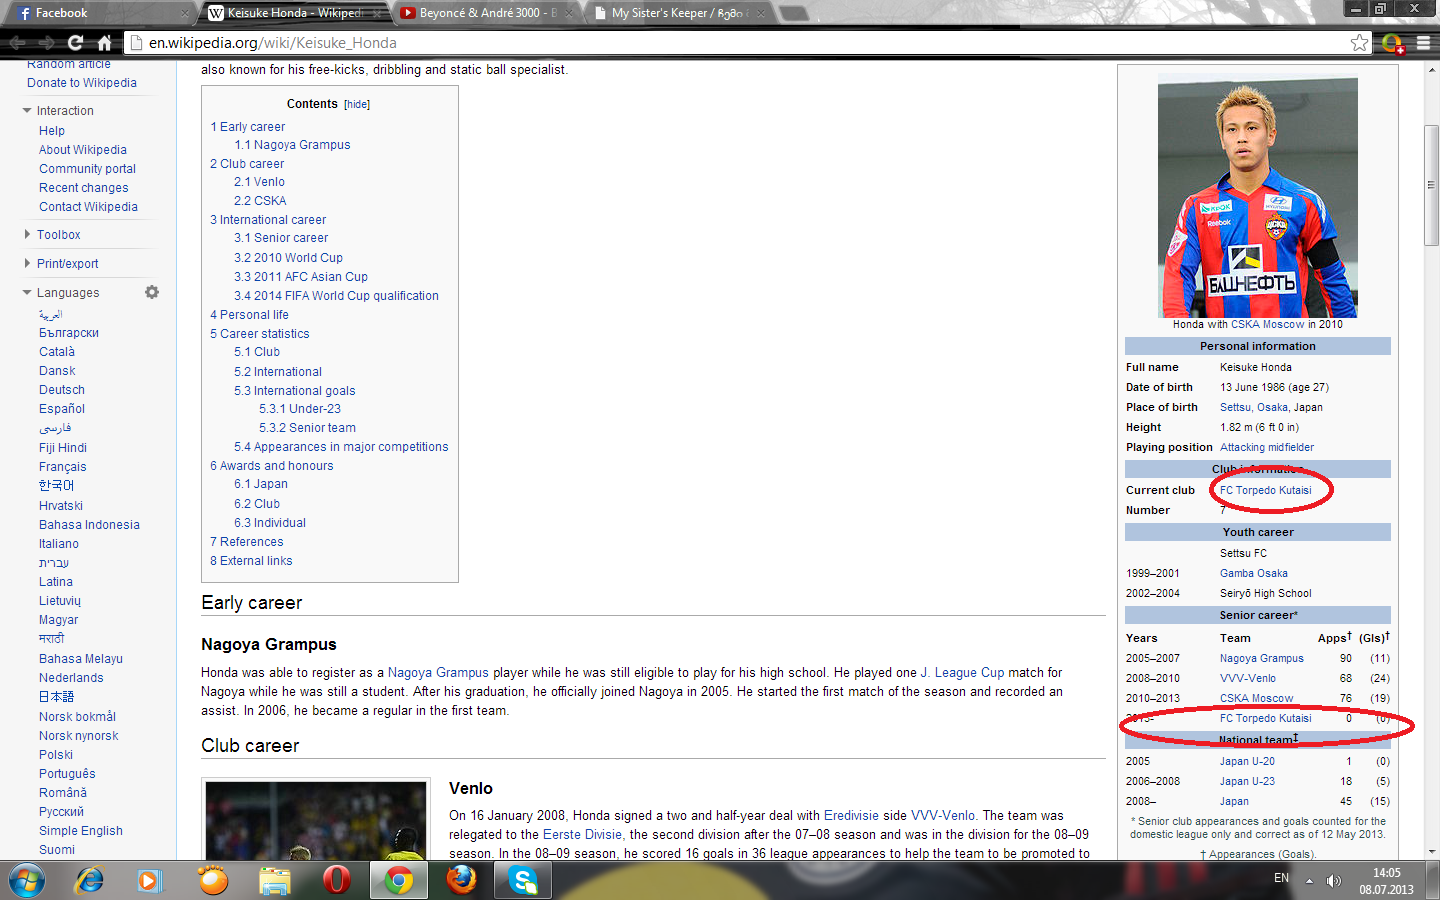Bookmark this page with the star icon
Image resolution: width=1440 pixels, height=900 pixels.
coord(1359,43)
